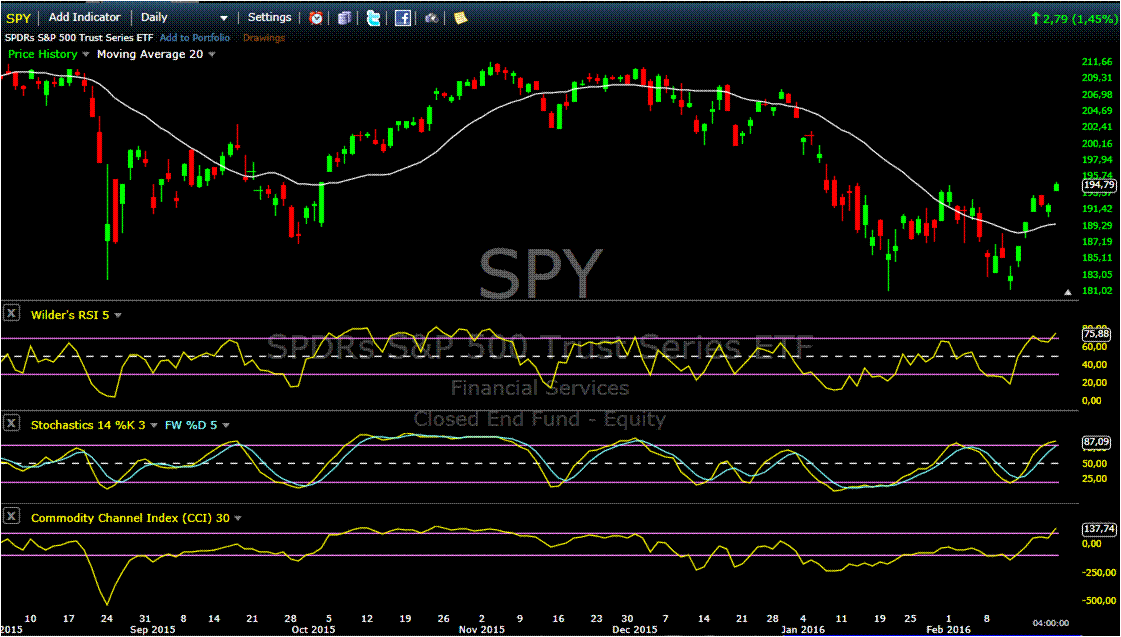Expand the Stochastics 14 %K 3 dropdown arrow
Viewport: 1121px width, 637px height.
[x=154, y=425]
